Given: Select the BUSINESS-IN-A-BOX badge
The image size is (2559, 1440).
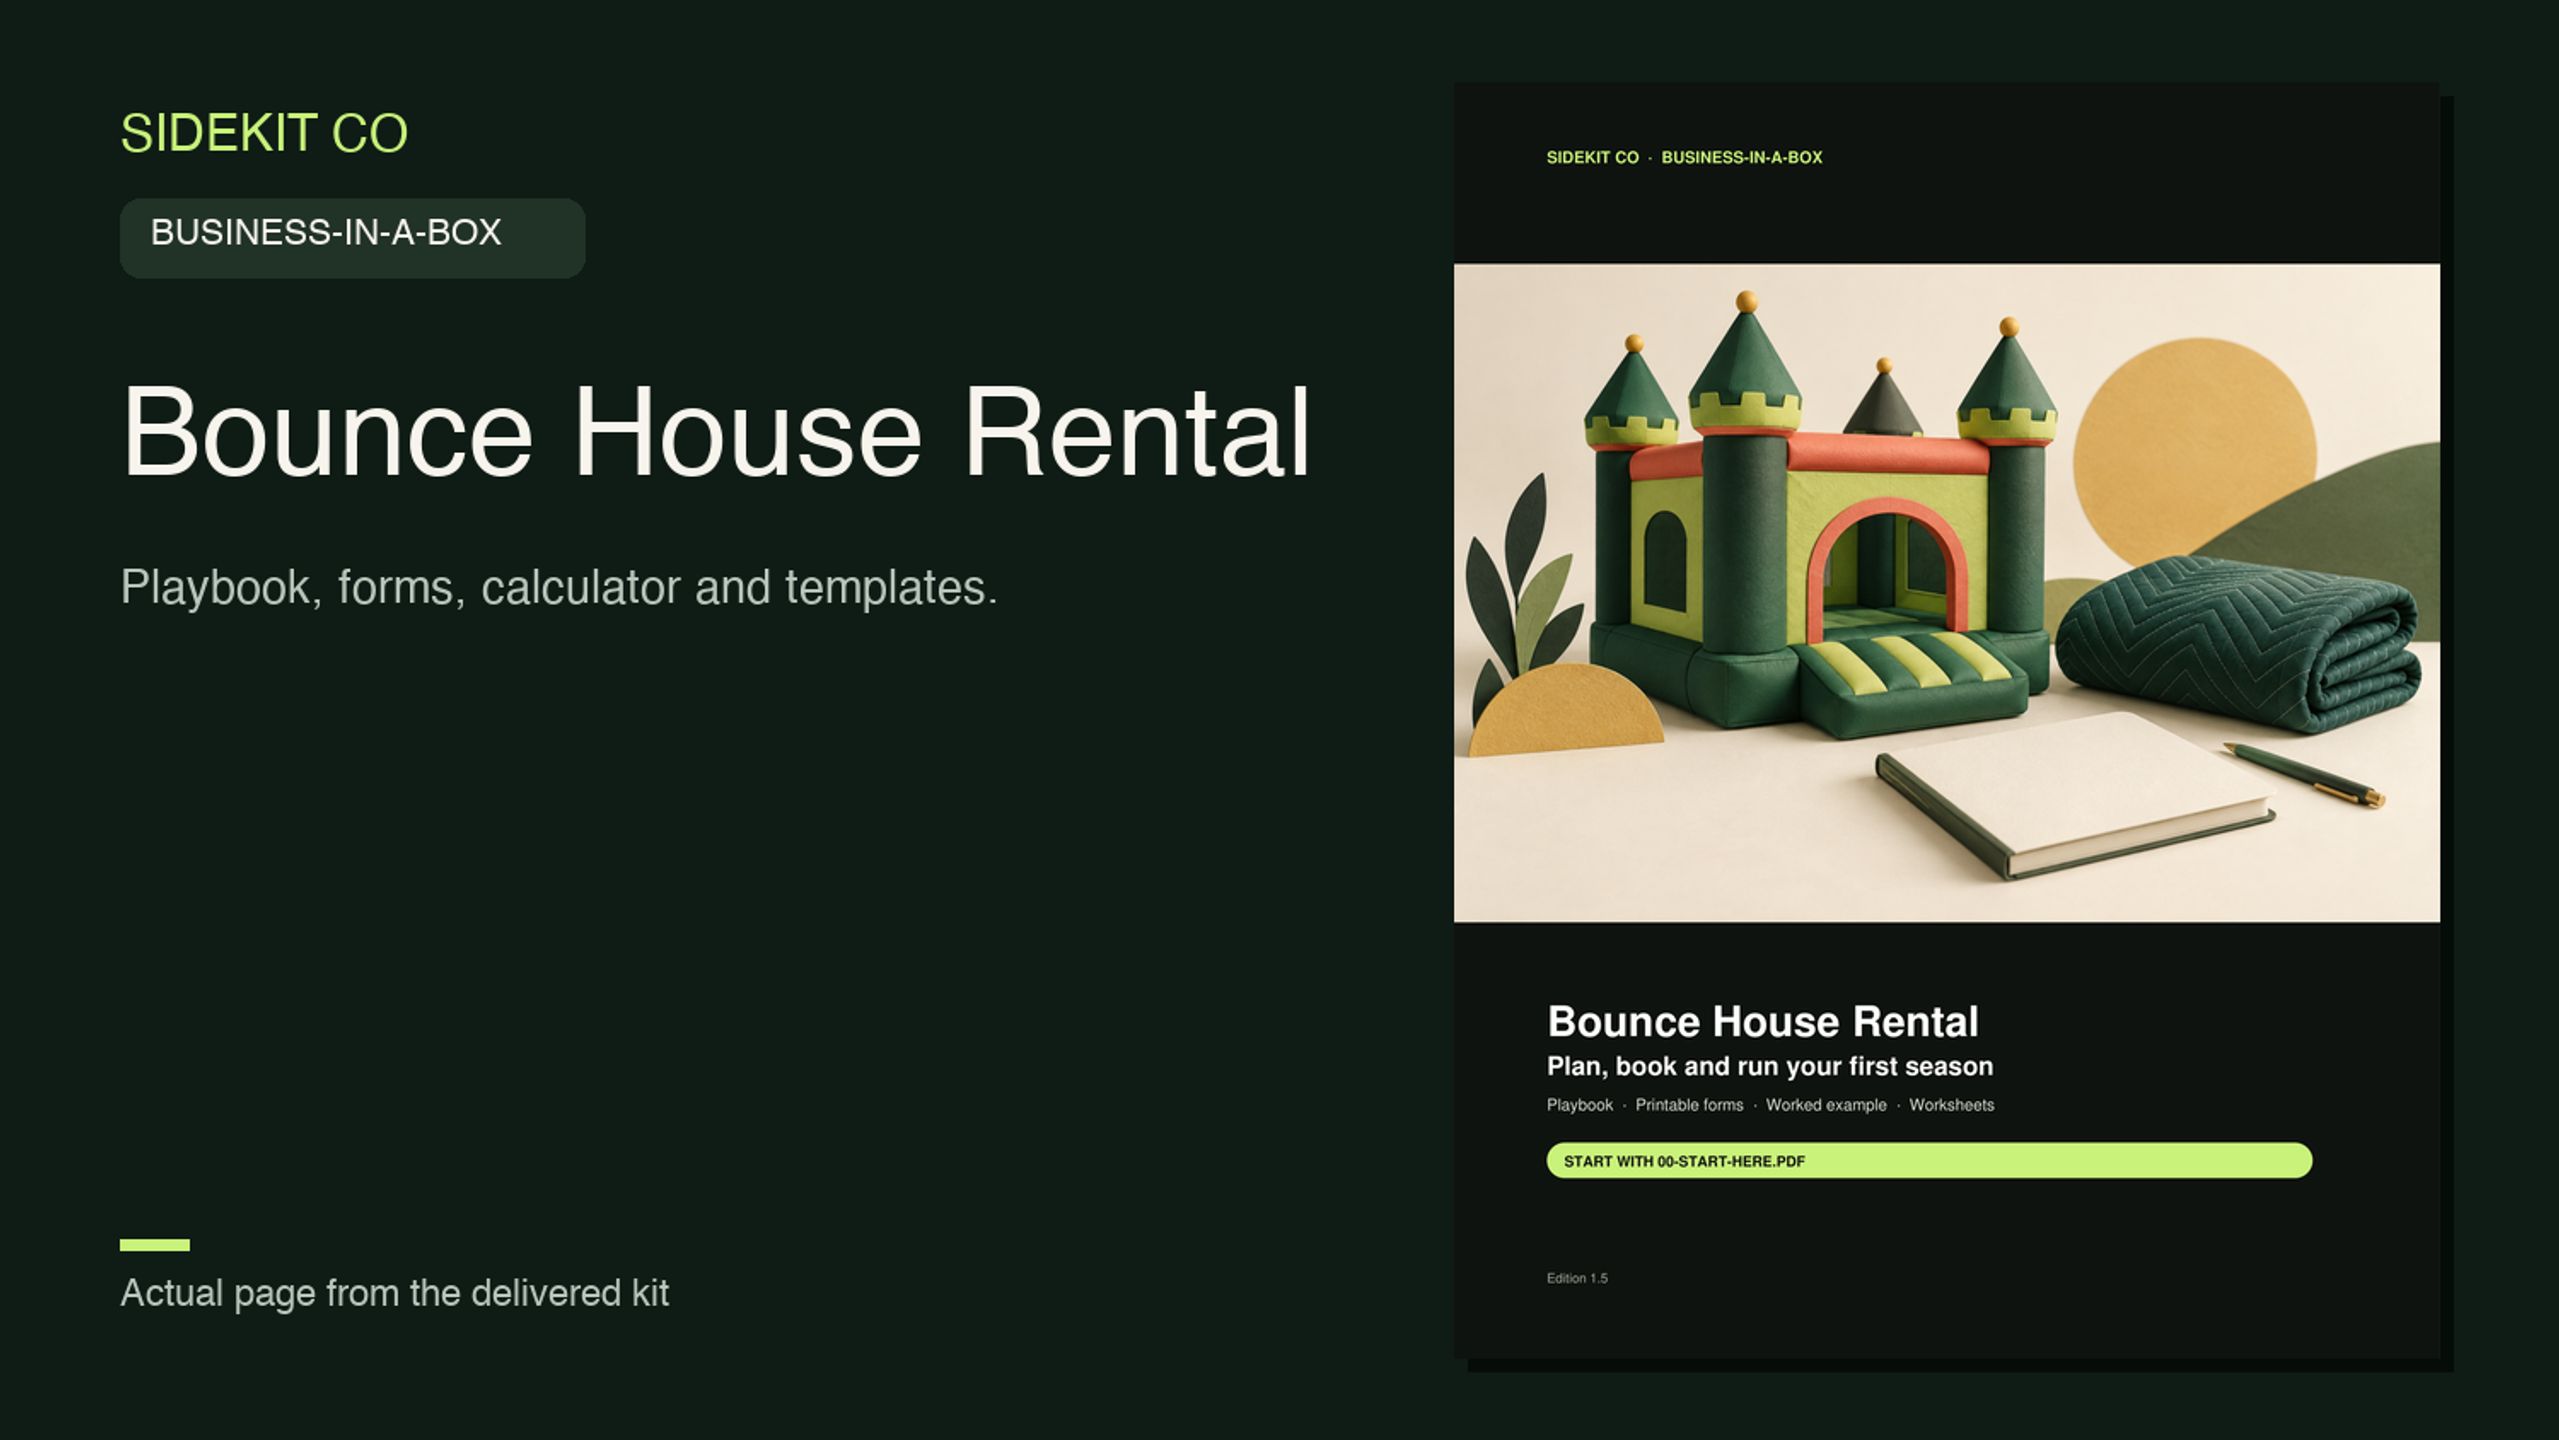Looking at the screenshot, I should (352, 237).
